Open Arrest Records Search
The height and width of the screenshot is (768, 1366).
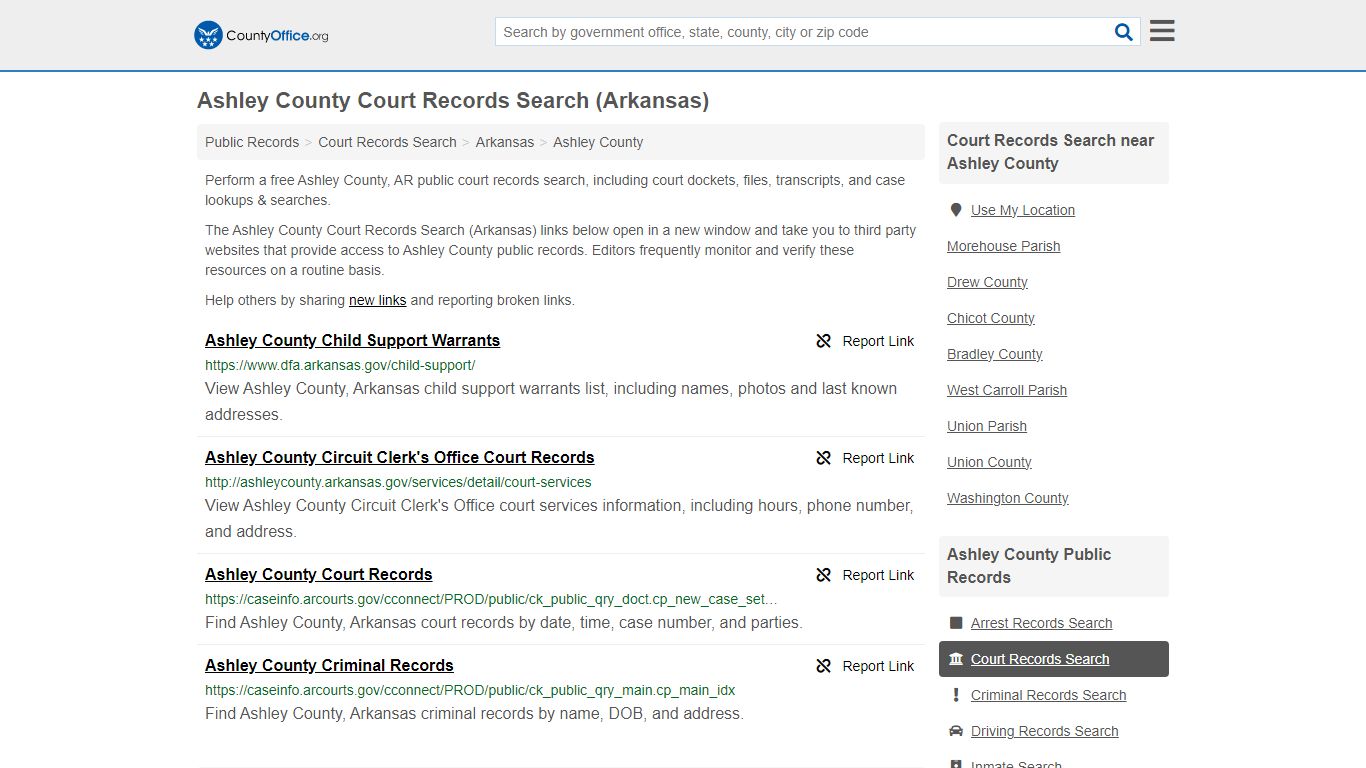[x=1041, y=623]
